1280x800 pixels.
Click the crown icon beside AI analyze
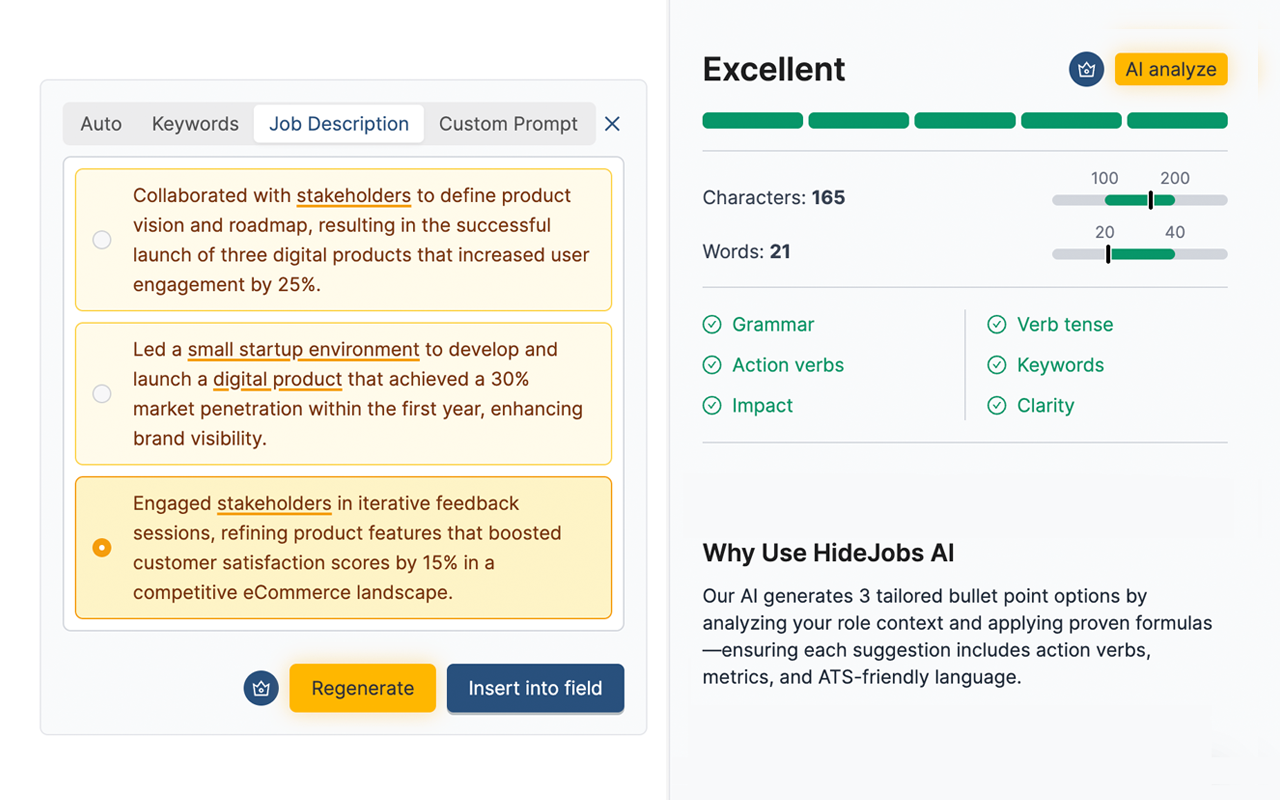[x=1086, y=69]
